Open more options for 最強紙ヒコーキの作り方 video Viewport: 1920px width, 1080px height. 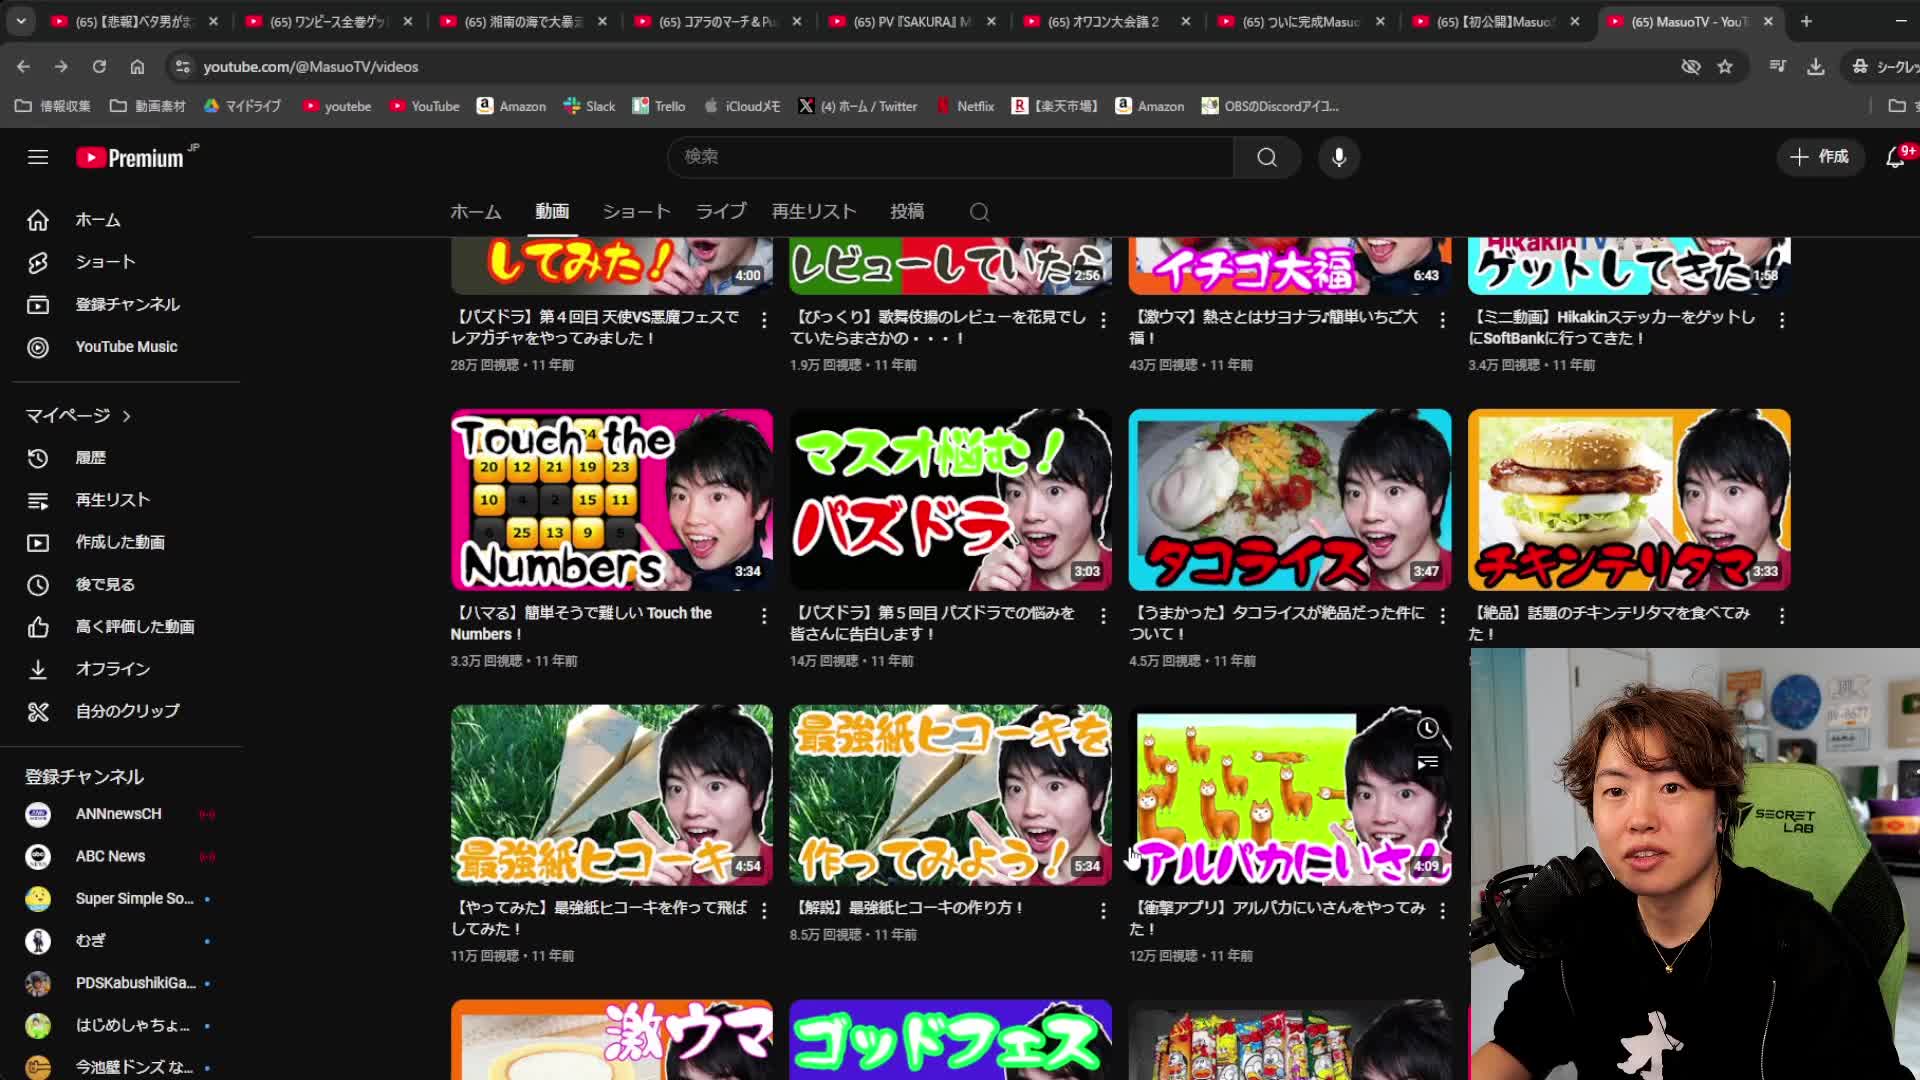[1103, 911]
